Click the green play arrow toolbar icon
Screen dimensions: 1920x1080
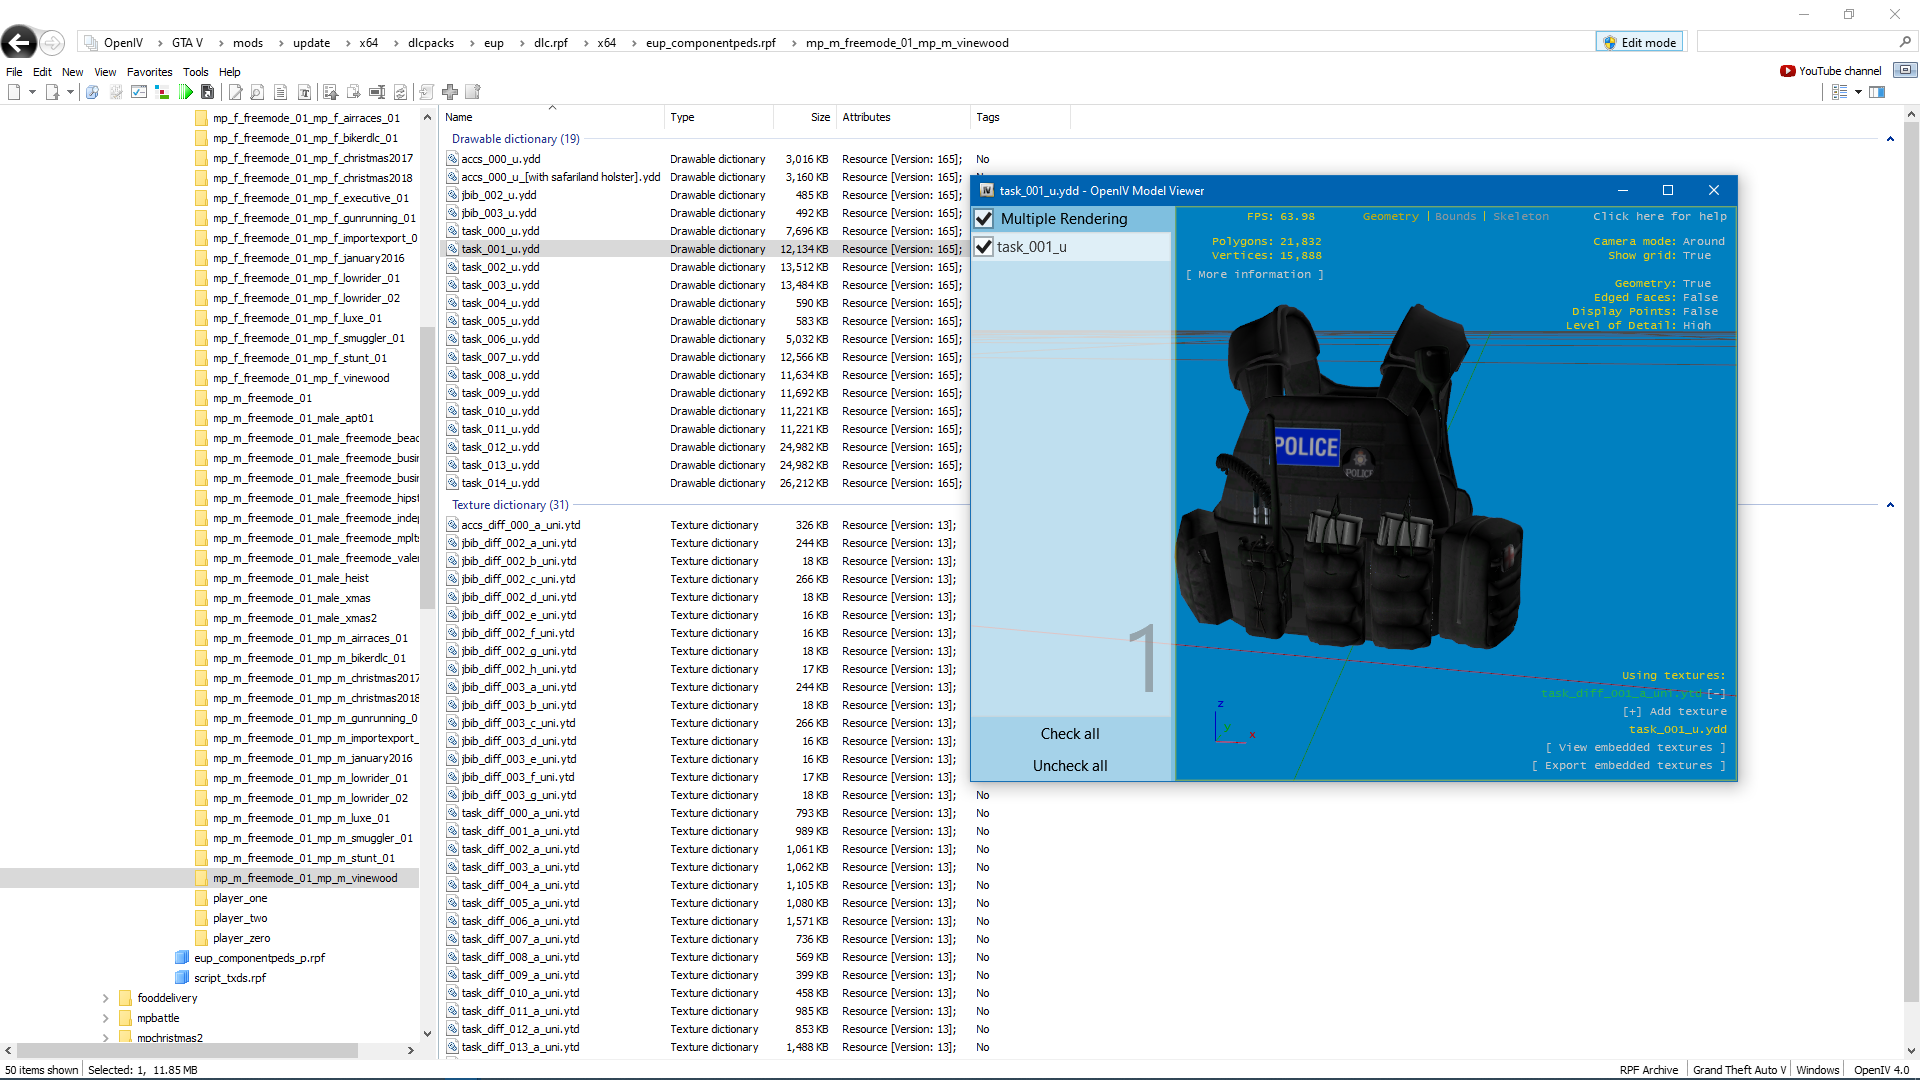click(186, 92)
